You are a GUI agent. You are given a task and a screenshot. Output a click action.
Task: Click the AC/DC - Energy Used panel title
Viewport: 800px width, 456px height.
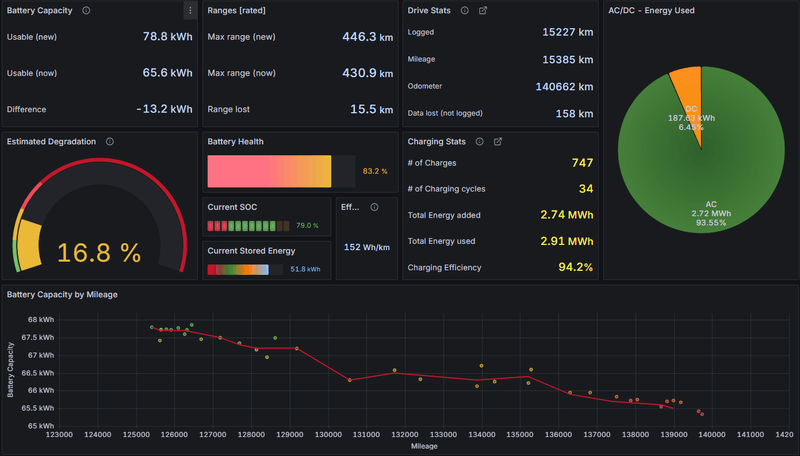click(x=651, y=10)
